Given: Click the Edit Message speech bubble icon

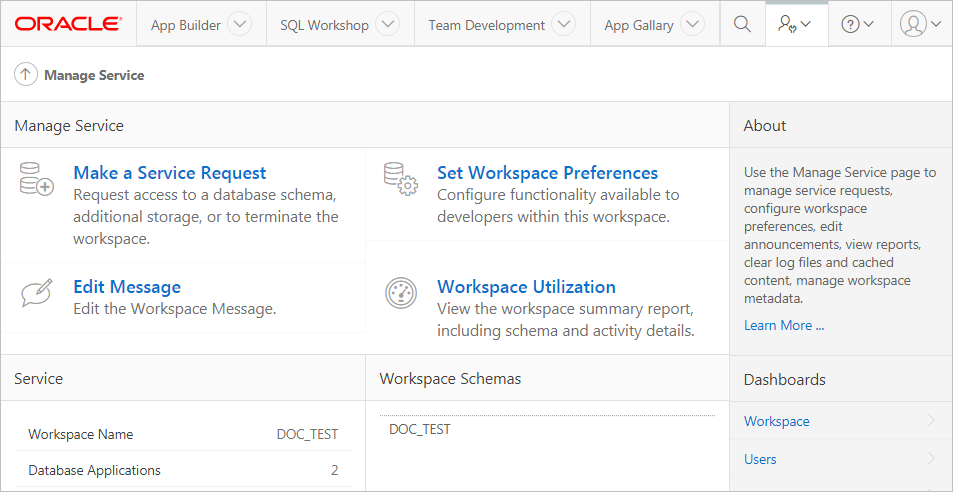Looking at the screenshot, I should pos(37,293).
